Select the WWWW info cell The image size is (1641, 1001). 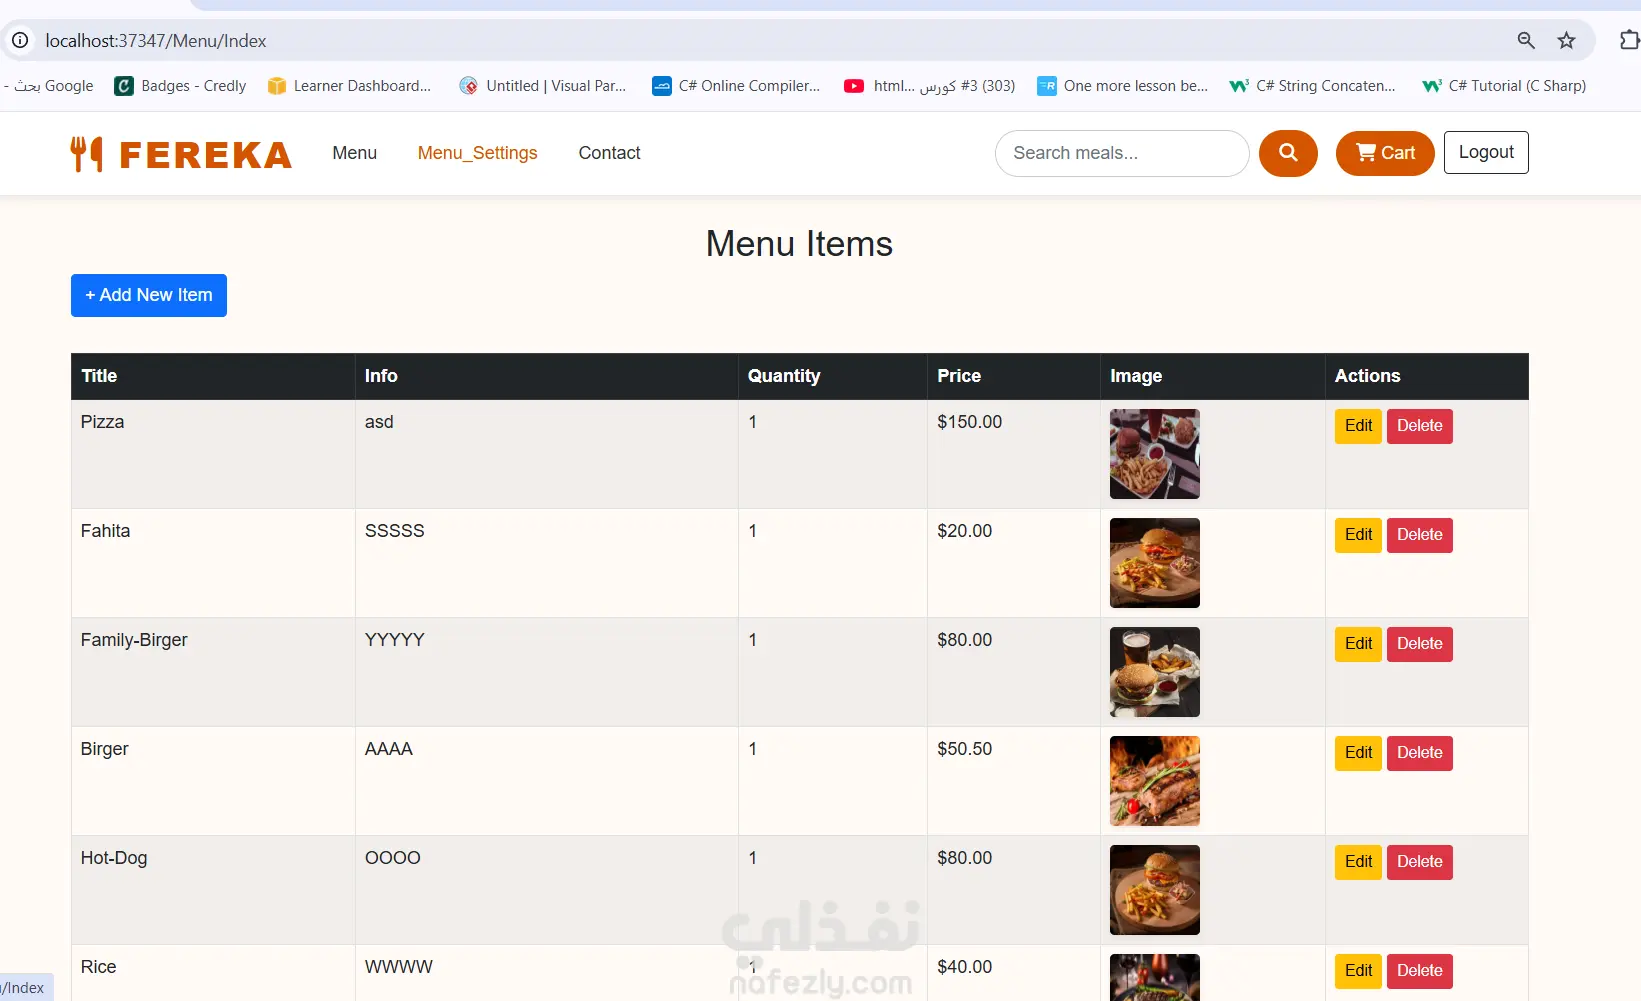pyautogui.click(x=546, y=973)
